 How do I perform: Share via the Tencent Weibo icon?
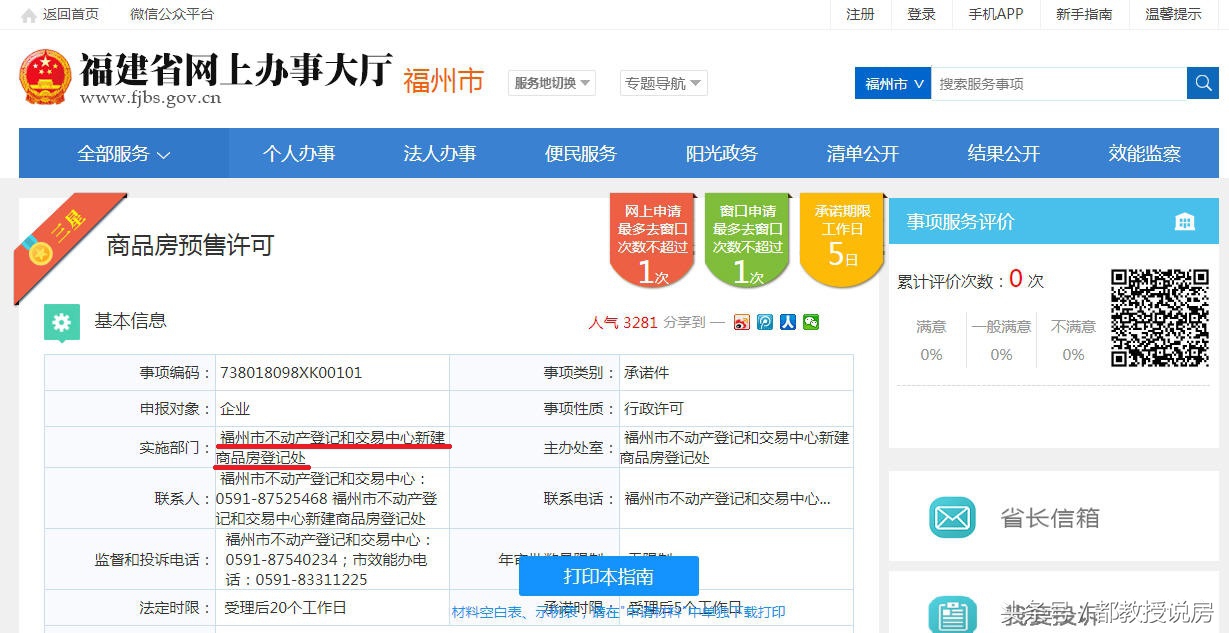pyautogui.click(x=765, y=322)
